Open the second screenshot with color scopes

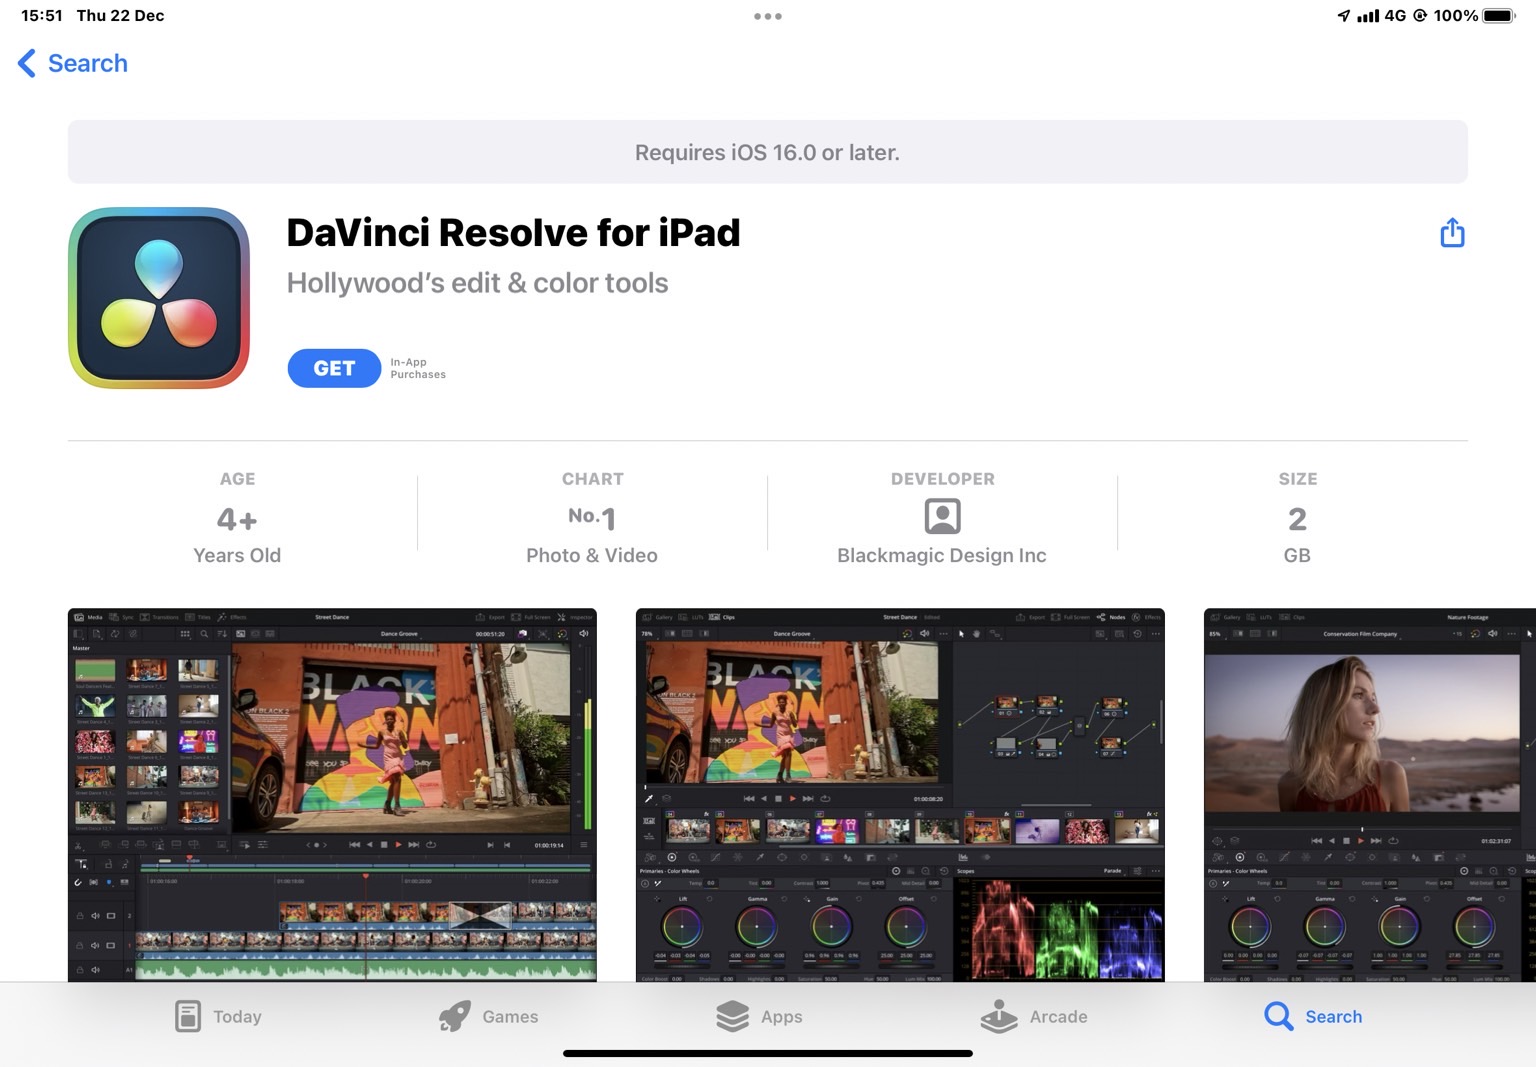click(900, 794)
